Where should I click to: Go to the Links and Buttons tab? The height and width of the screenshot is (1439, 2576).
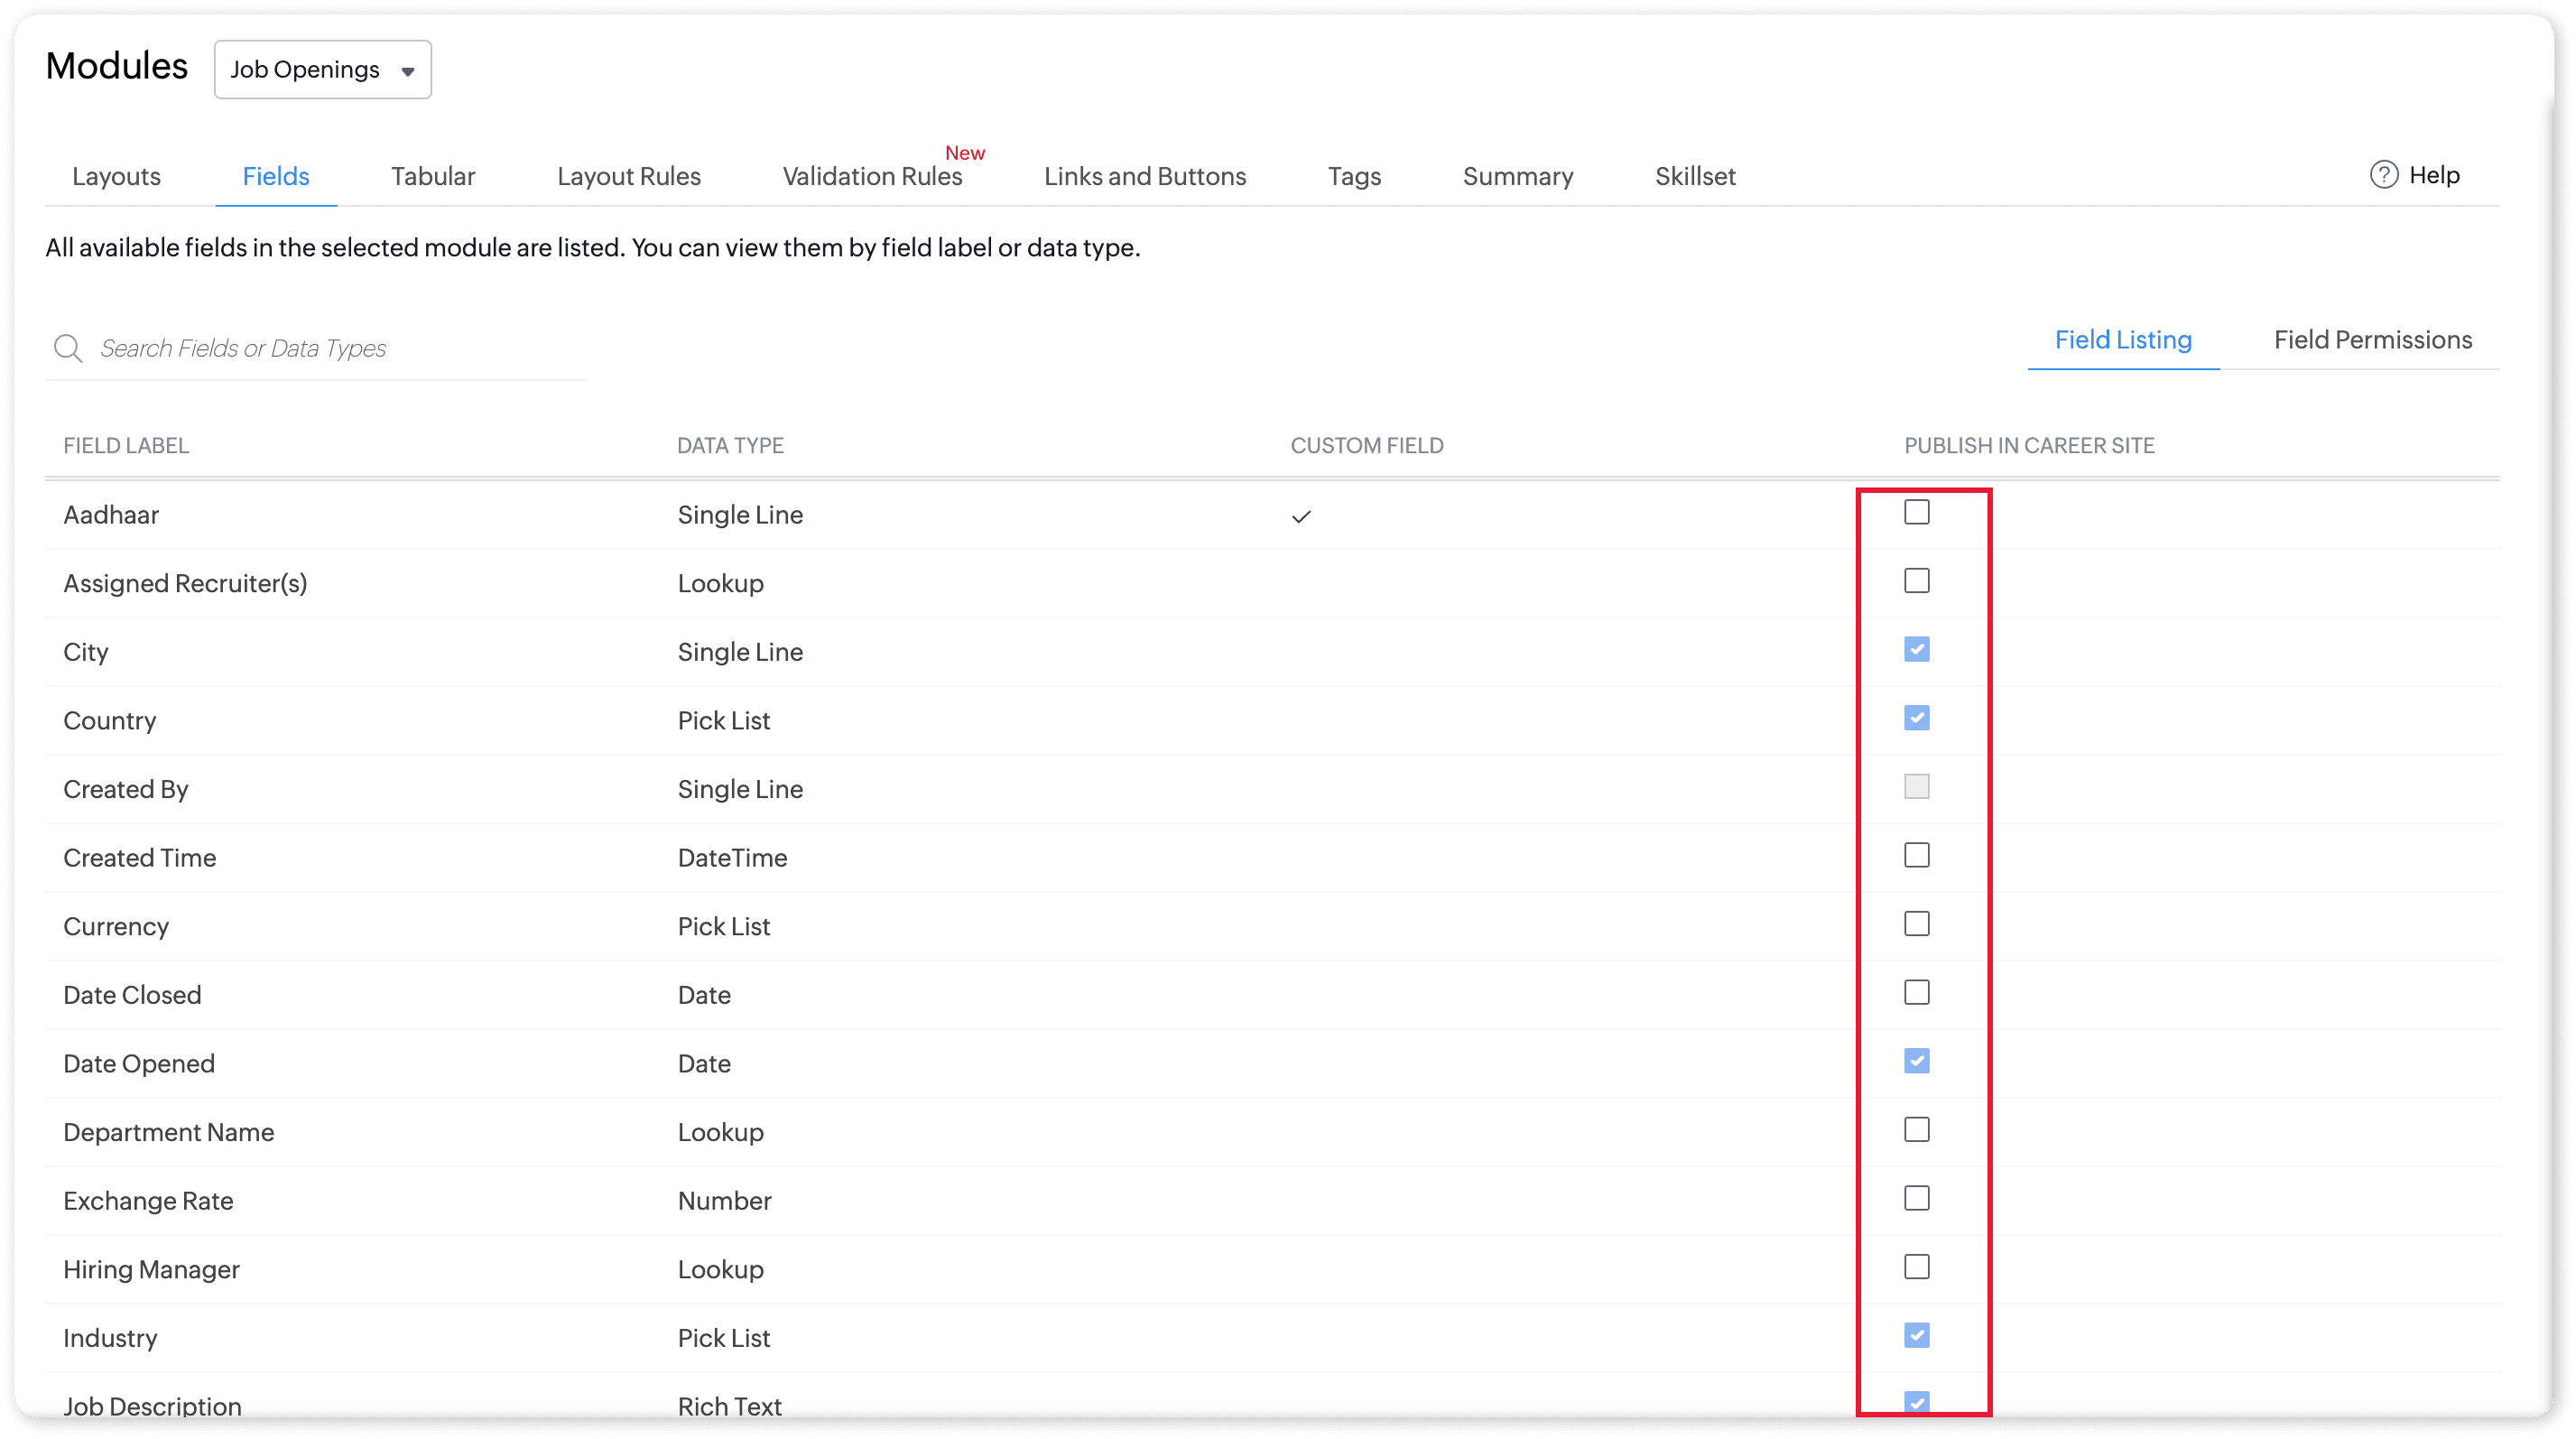[x=1144, y=177]
